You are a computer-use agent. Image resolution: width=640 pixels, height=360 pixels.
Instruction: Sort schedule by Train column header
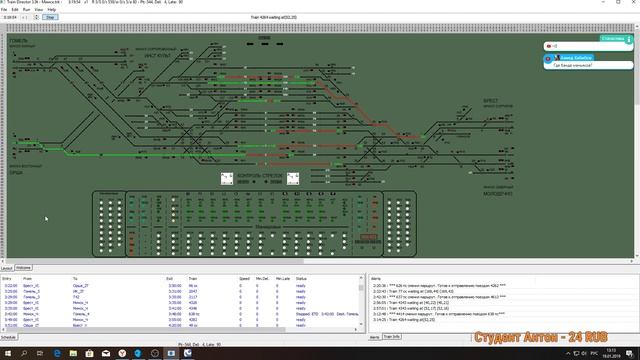tap(193, 278)
